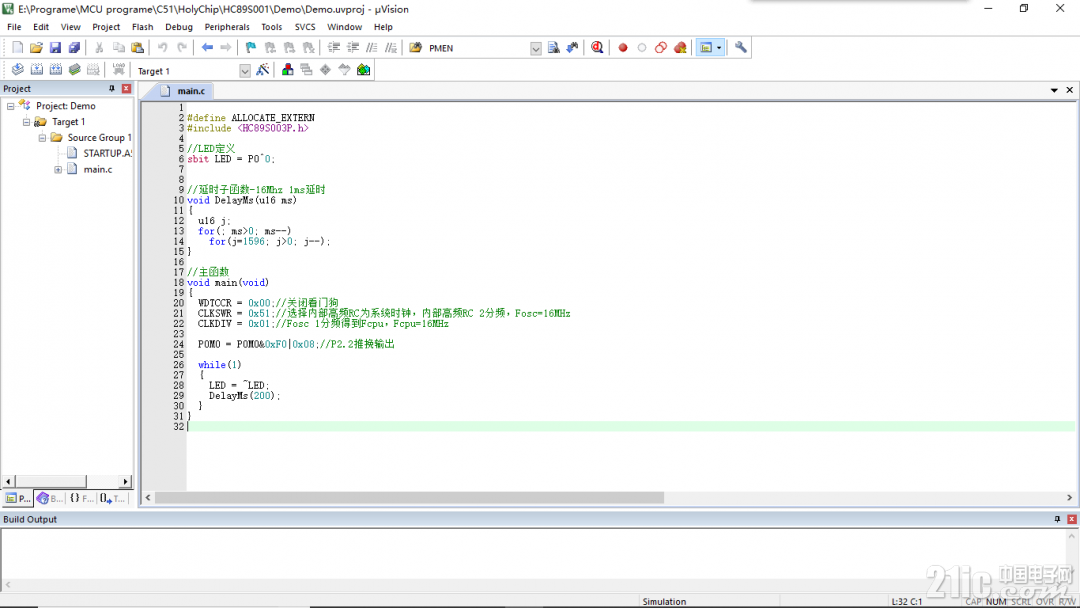Copy selection to clipboard

click(x=118, y=48)
